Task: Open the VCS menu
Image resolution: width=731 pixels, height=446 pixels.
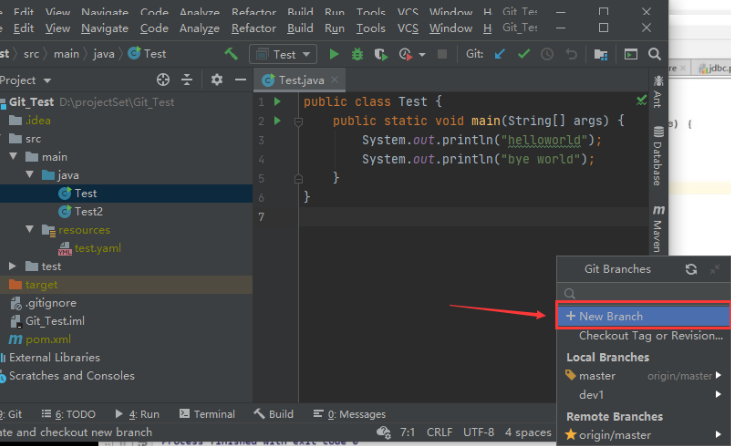Action: (x=408, y=28)
